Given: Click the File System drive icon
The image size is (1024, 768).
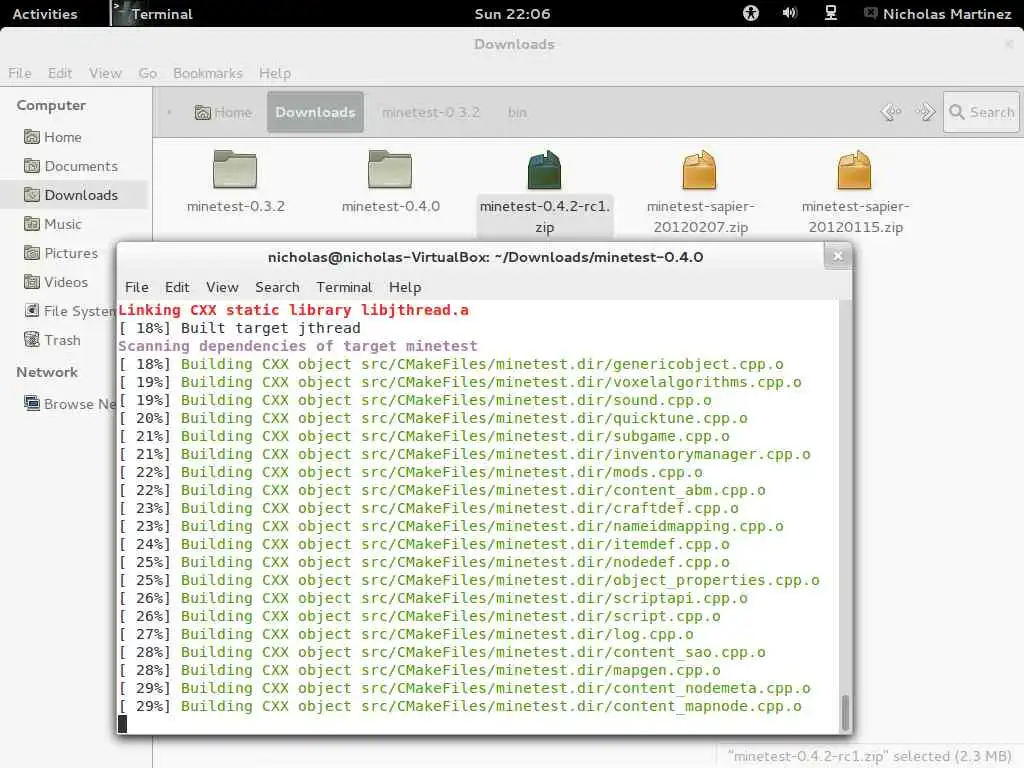Looking at the screenshot, I should pyautogui.click(x=31, y=310).
